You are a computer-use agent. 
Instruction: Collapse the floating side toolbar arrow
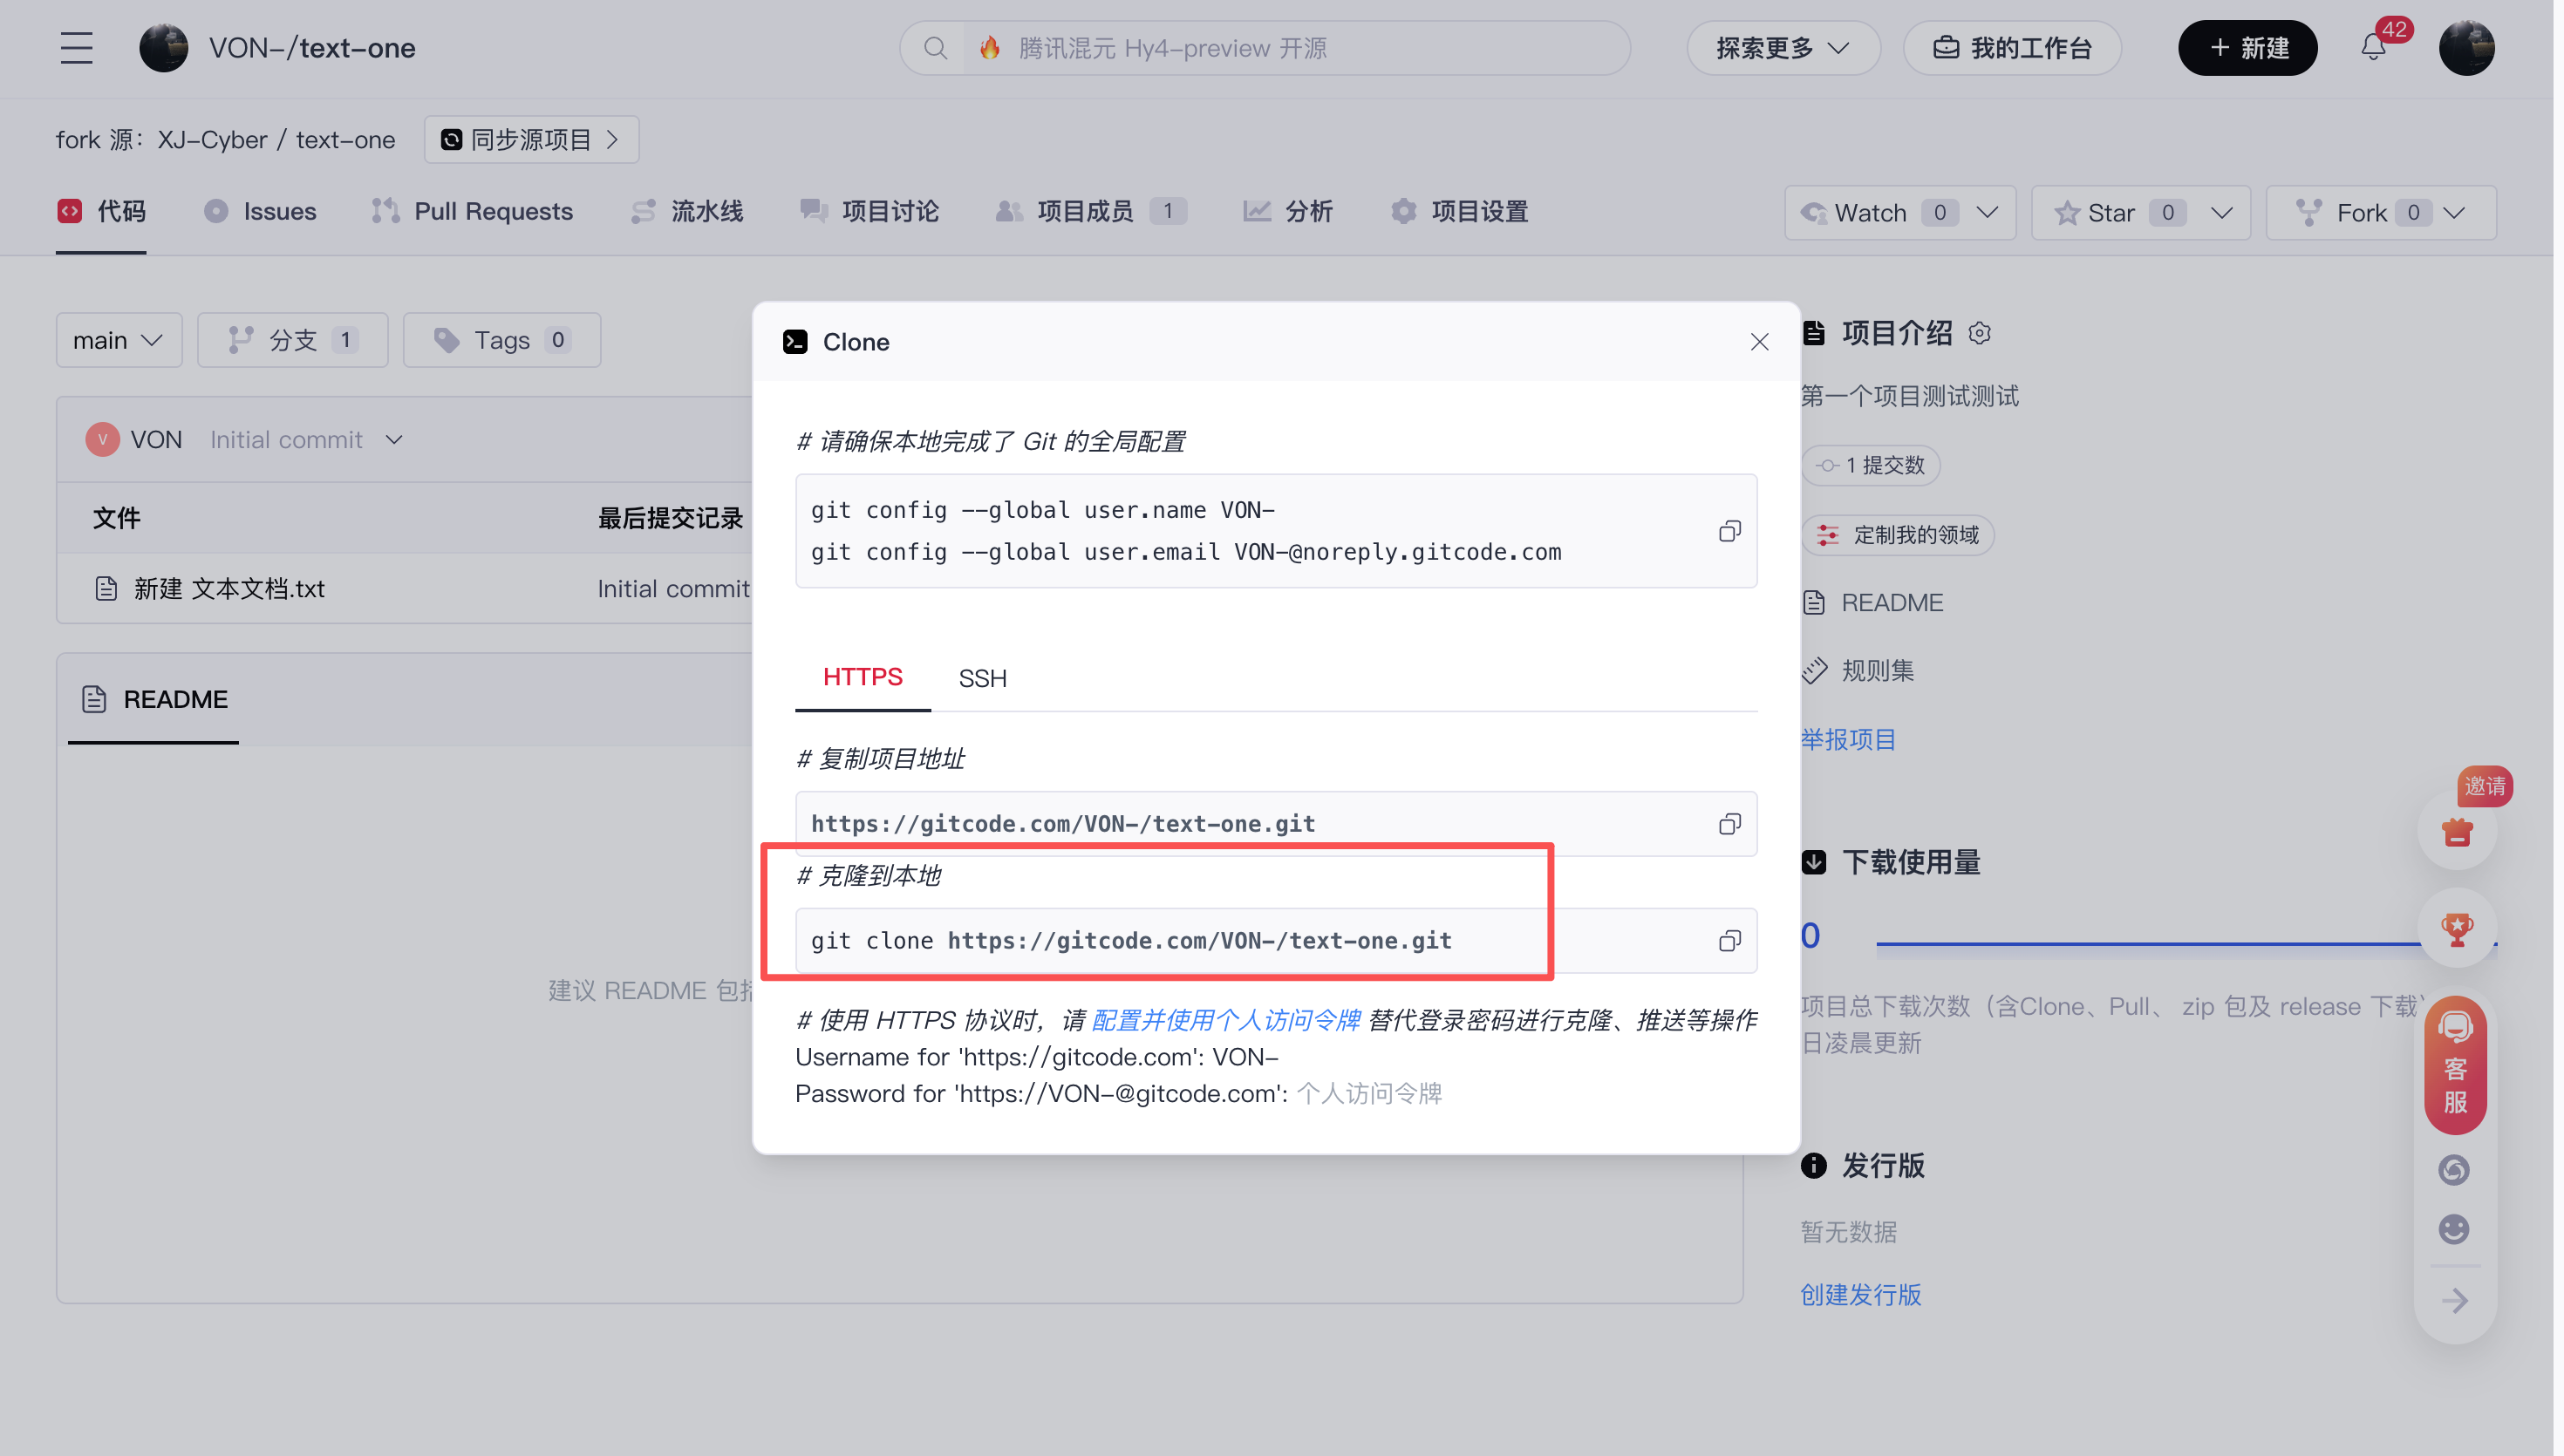pyautogui.click(x=2454, y=1301)
